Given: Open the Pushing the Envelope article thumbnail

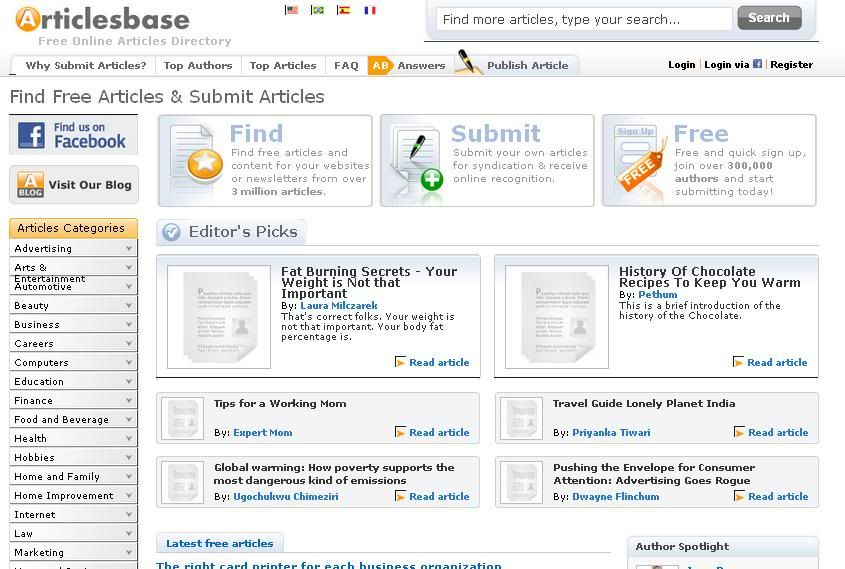Looking at the screenshot, I should pyautogui.click(x=521, y=482).
